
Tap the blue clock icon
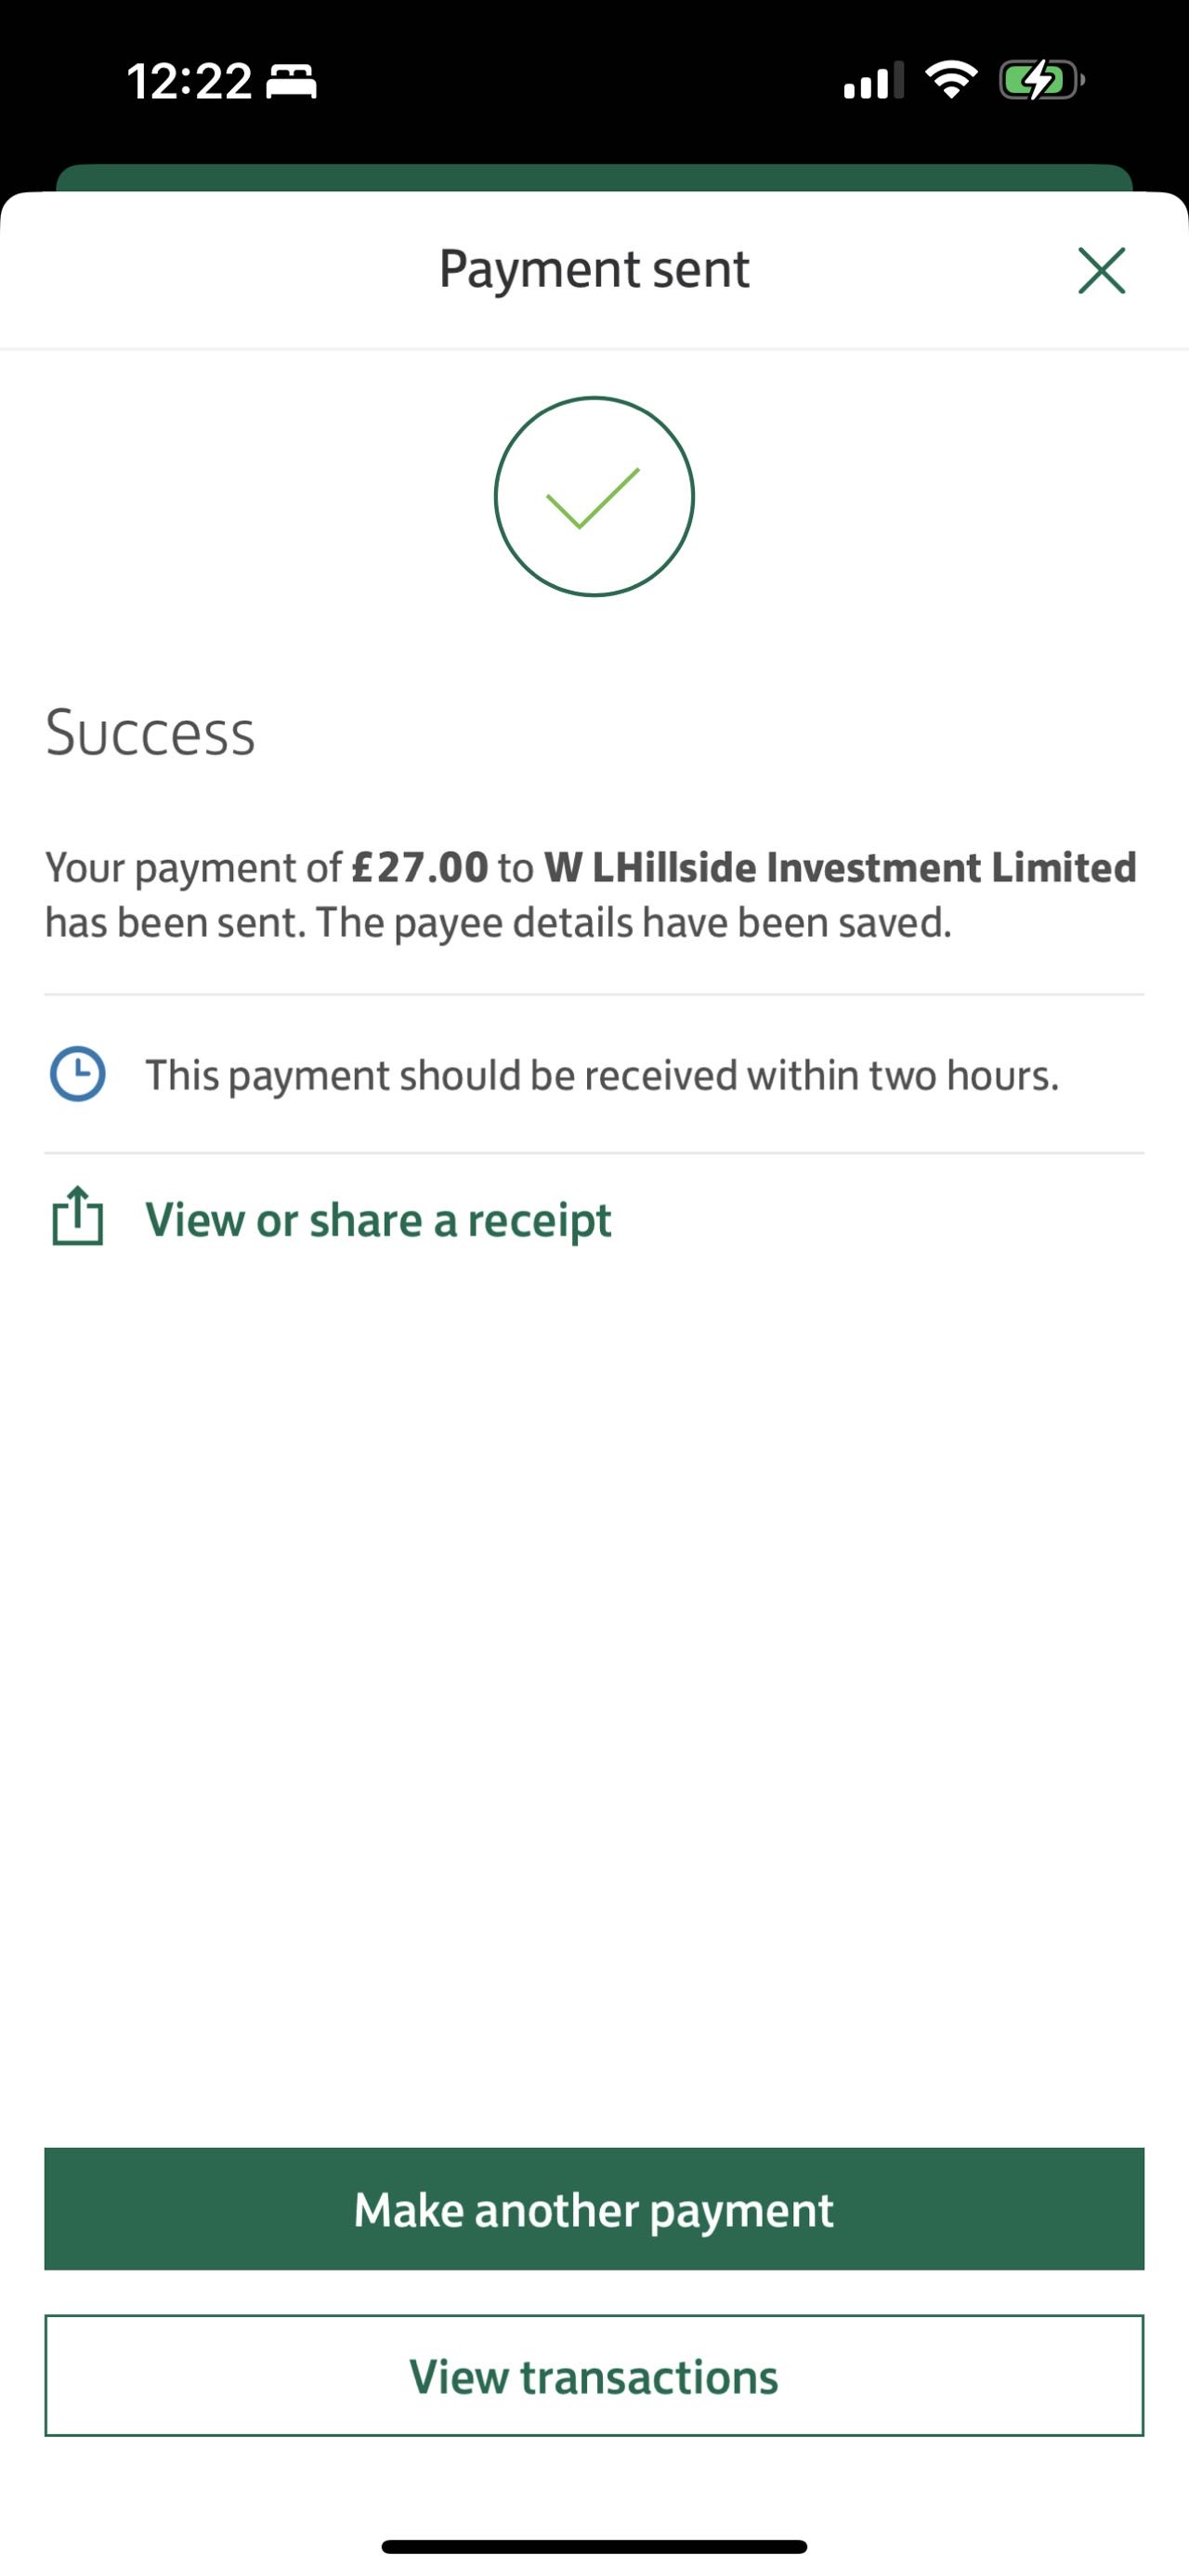coord(77,1074)
